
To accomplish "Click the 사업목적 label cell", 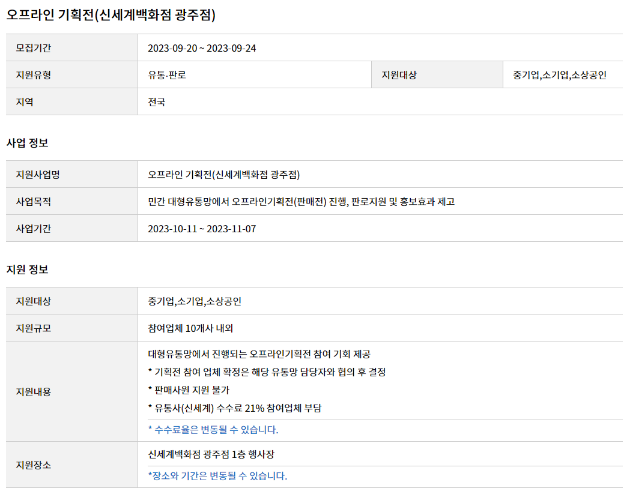I will [x=72, y=201].
